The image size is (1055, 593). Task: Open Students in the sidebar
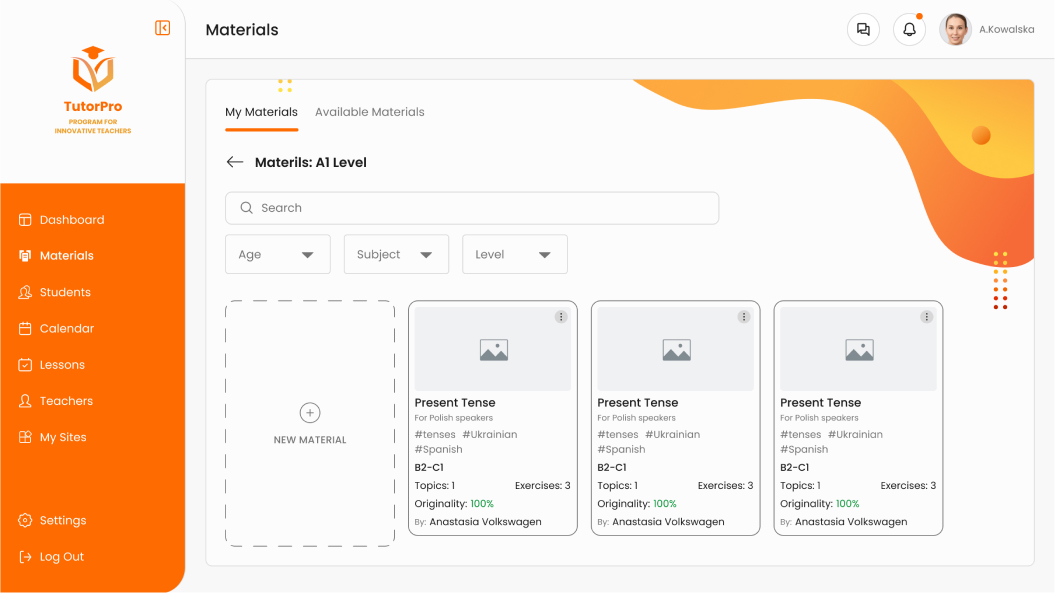pyautogui.click(x=65, y=292)
